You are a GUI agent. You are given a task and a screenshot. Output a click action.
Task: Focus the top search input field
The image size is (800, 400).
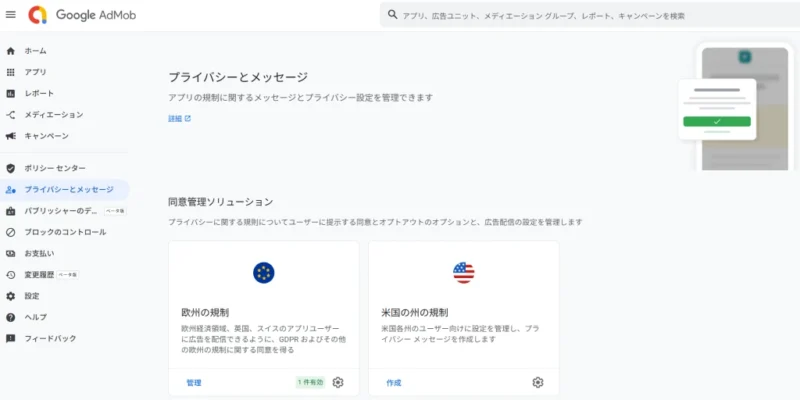coord(590,16)
